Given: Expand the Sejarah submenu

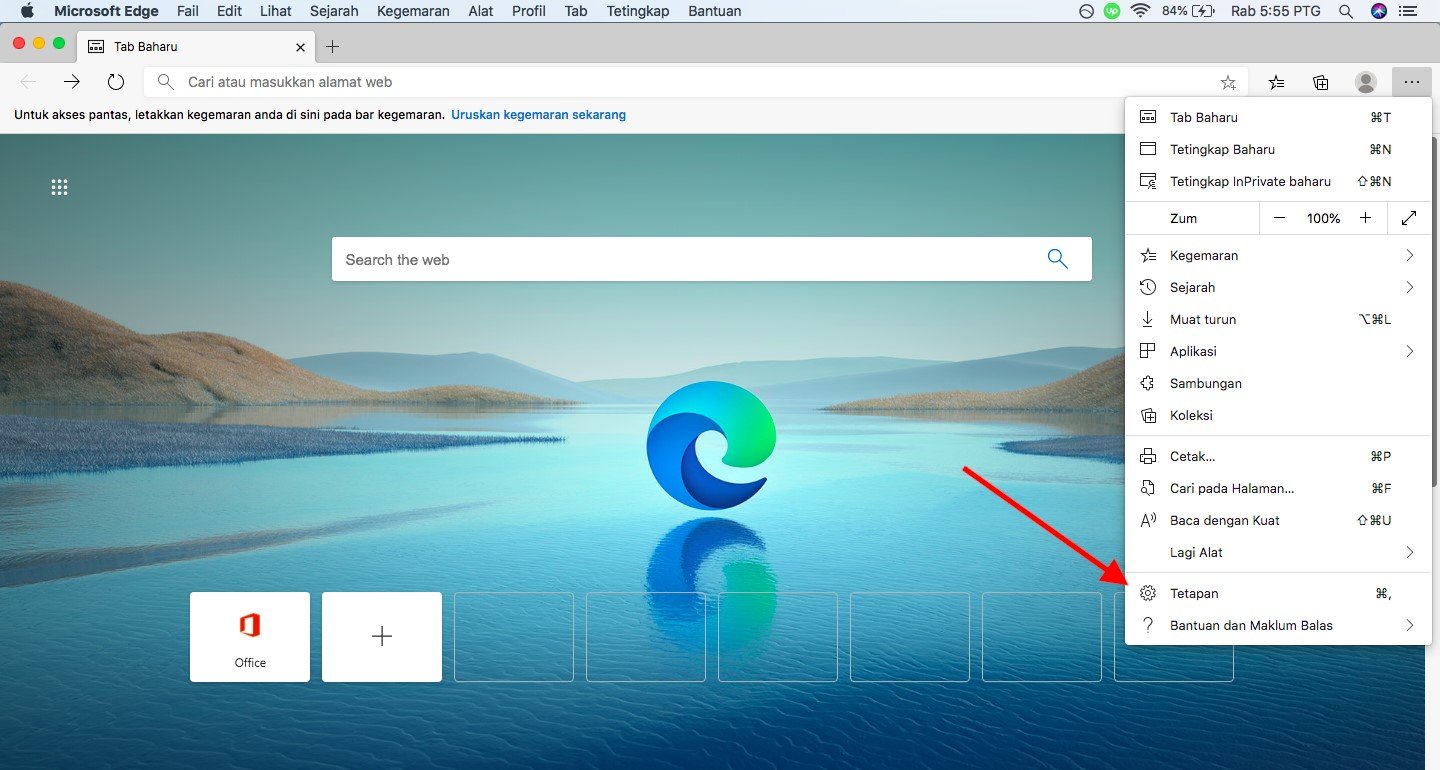Looking at the screenshot, I should [1409, 287].
